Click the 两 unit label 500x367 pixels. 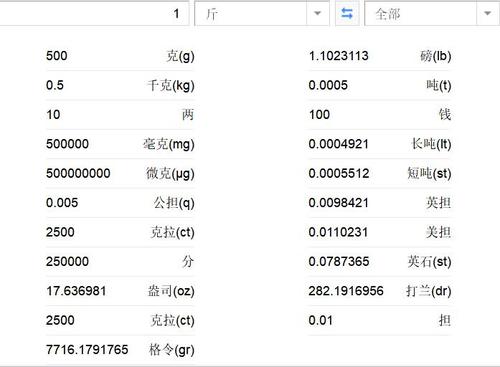188,114
